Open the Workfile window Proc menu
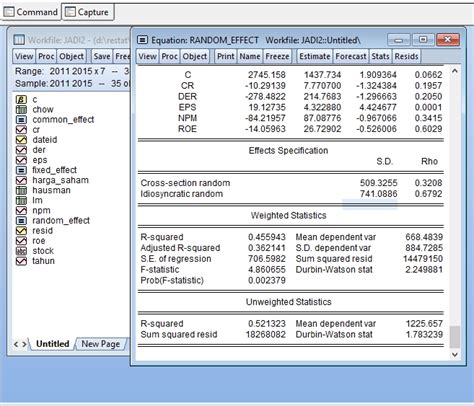The width and height of the screenshot is (474, 406). (x=46, y=56)
